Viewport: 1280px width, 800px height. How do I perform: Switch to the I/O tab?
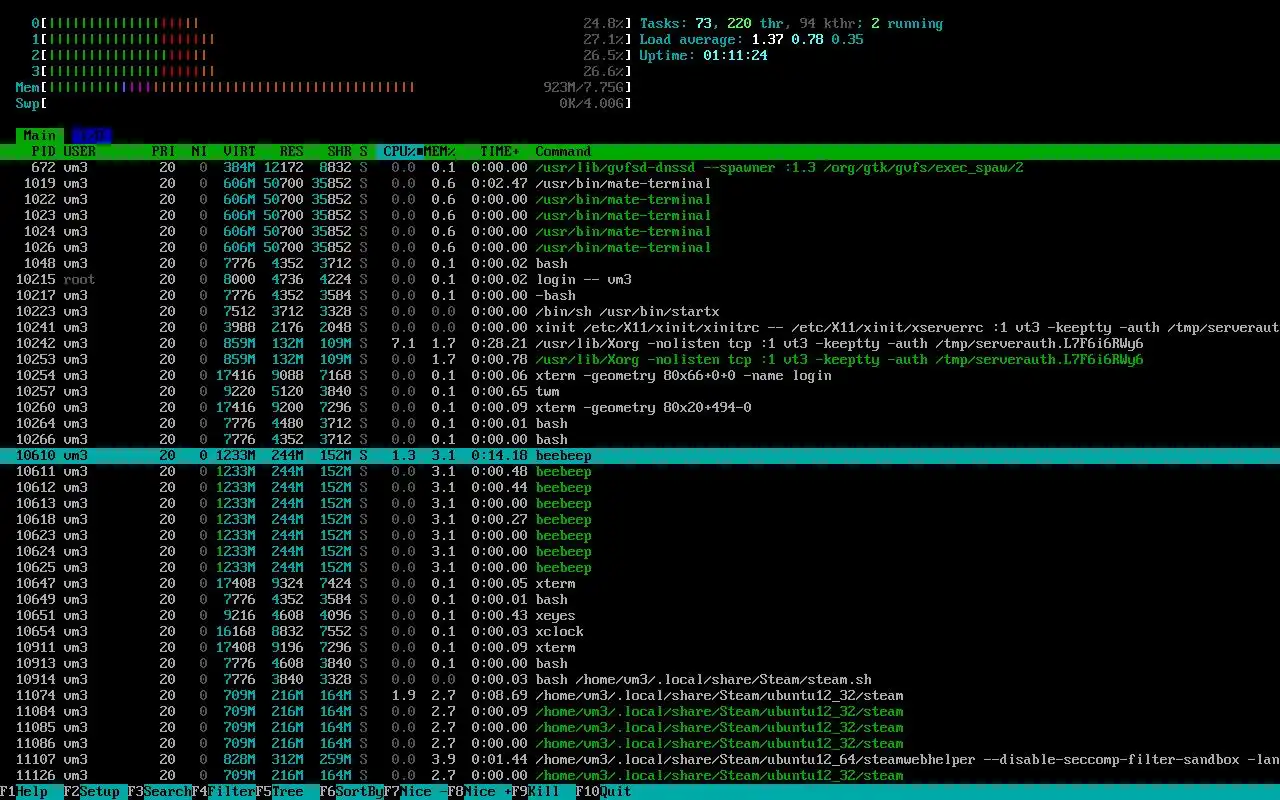click(92, 135)
